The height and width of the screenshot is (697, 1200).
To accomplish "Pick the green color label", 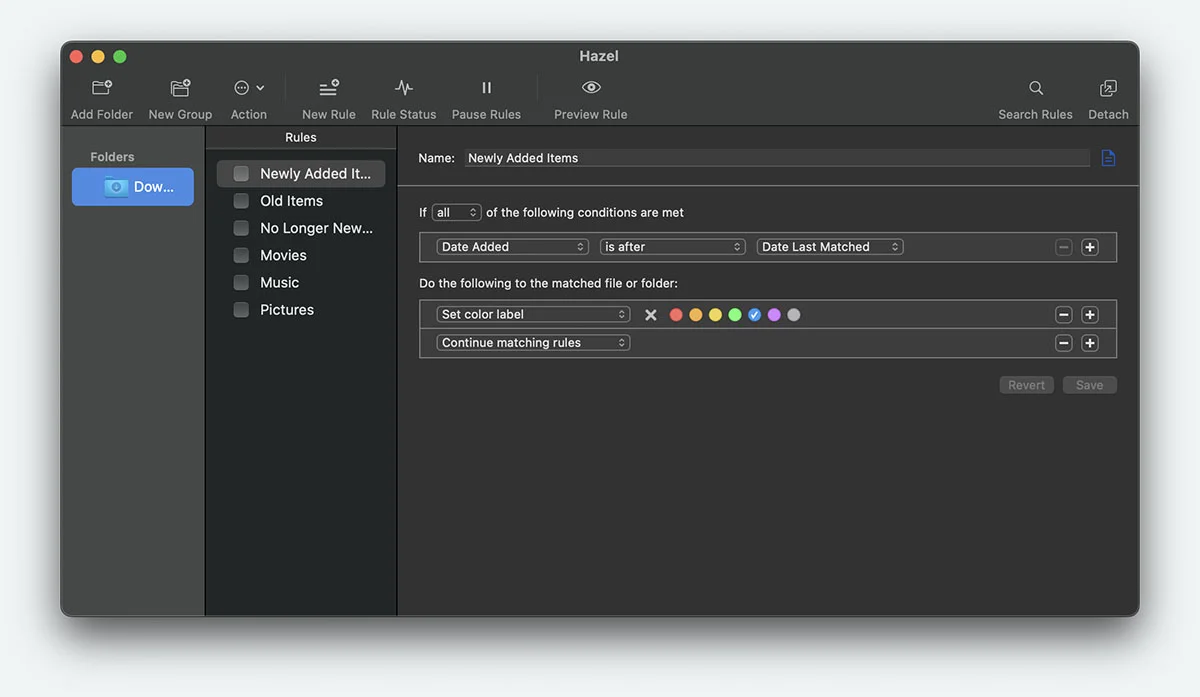I will click(x=735, y=315).
